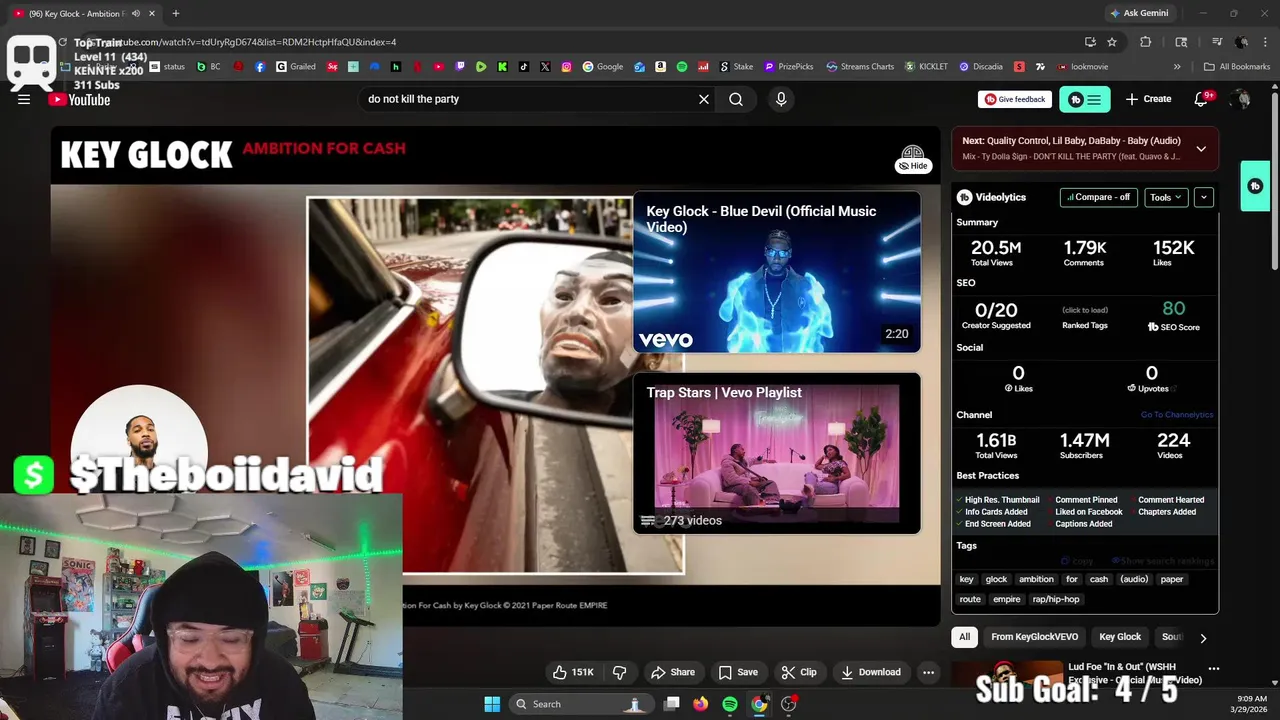Click the 'empire' tag chip
This screenshot has width=1280, height=720.
1007,599
